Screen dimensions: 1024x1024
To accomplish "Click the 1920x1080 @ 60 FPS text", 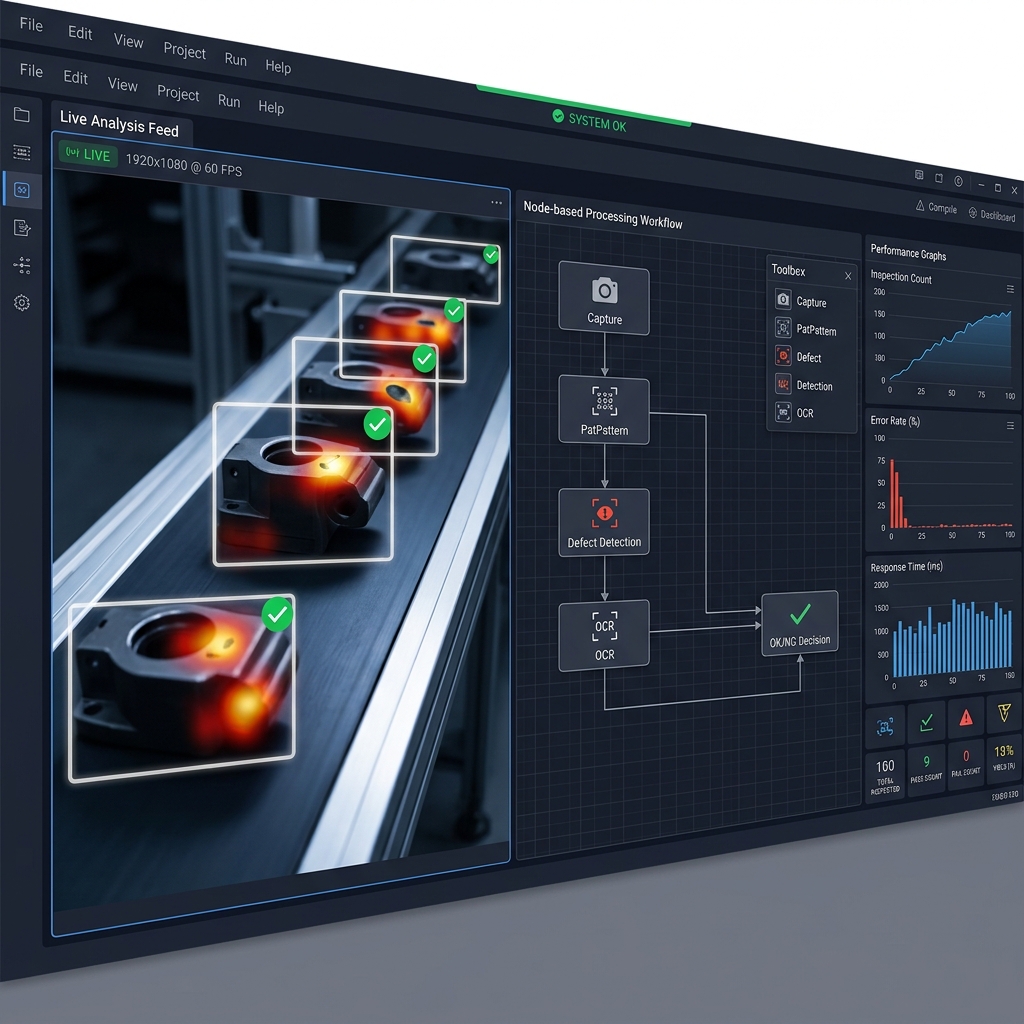I will point(184,166).
